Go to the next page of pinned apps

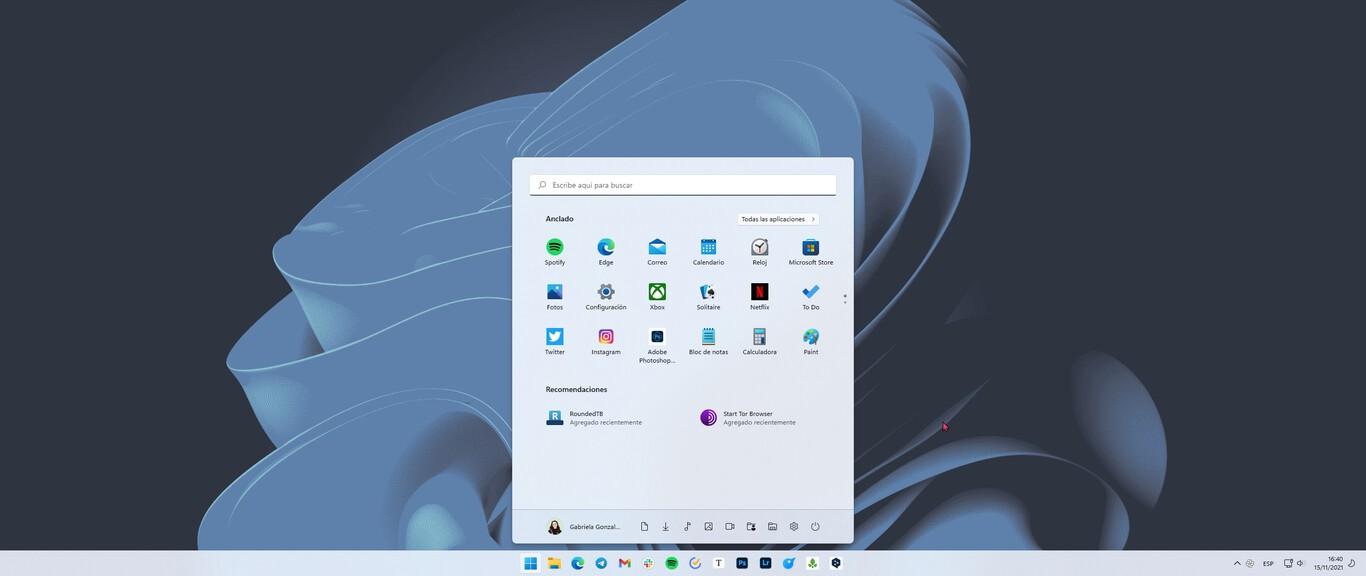click(x=845, y=302)
